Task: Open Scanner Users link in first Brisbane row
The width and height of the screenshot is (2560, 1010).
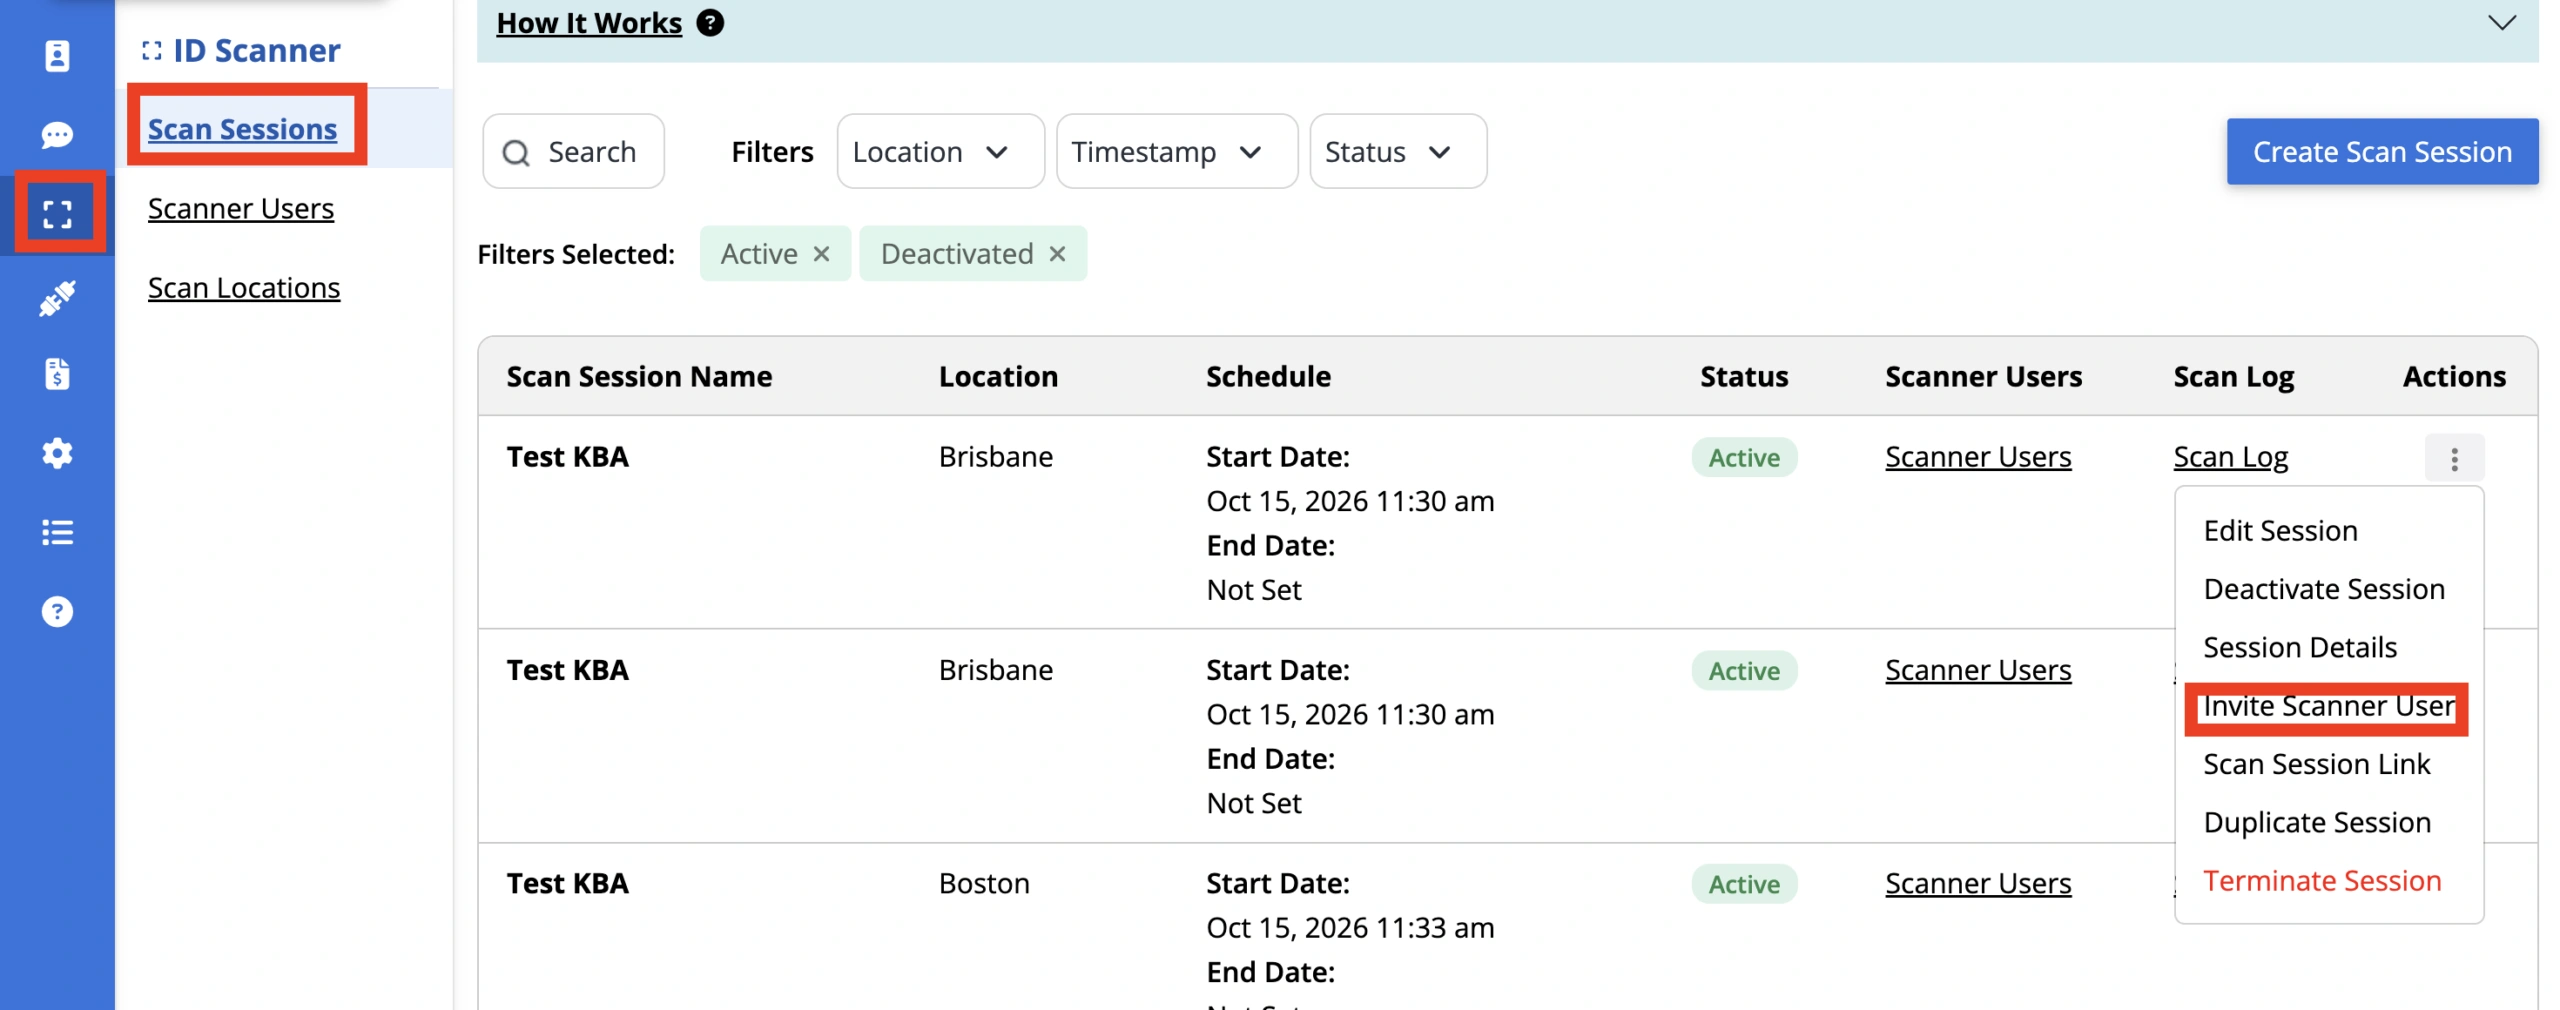Action: (x=1977, y=457)
